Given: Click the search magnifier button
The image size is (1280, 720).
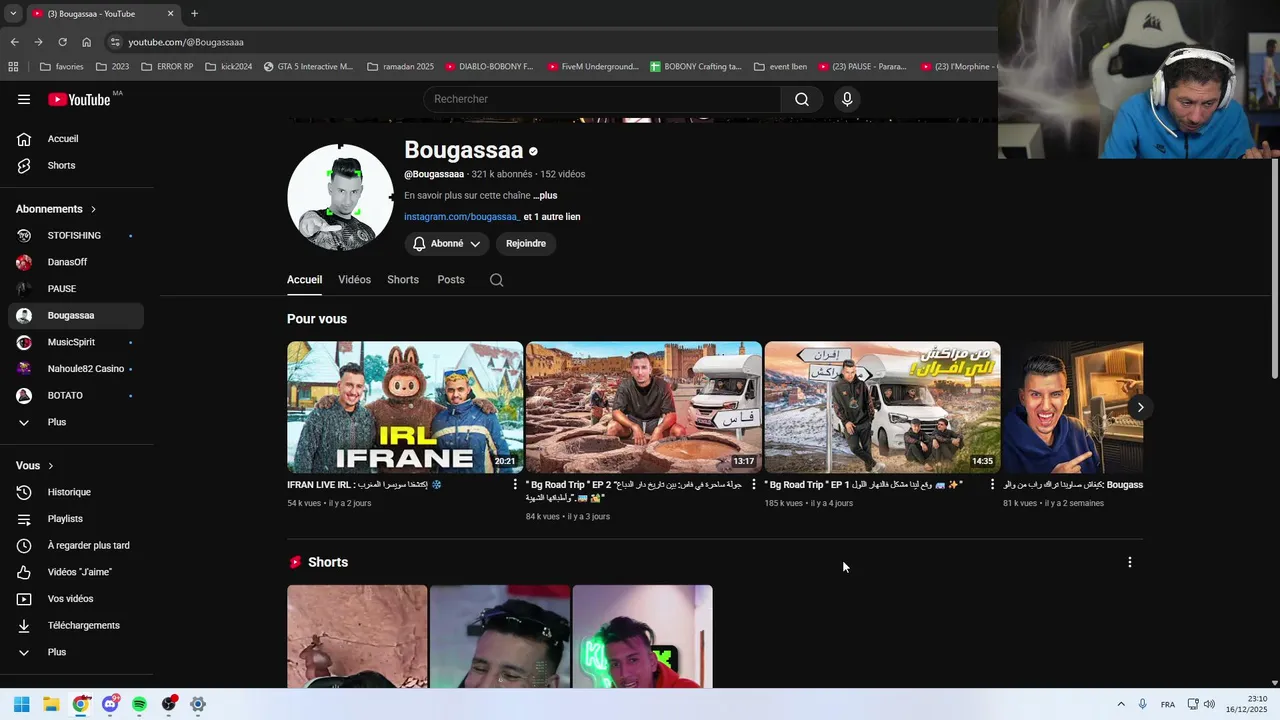Looking at the screenshot, I should click(802, 99).
